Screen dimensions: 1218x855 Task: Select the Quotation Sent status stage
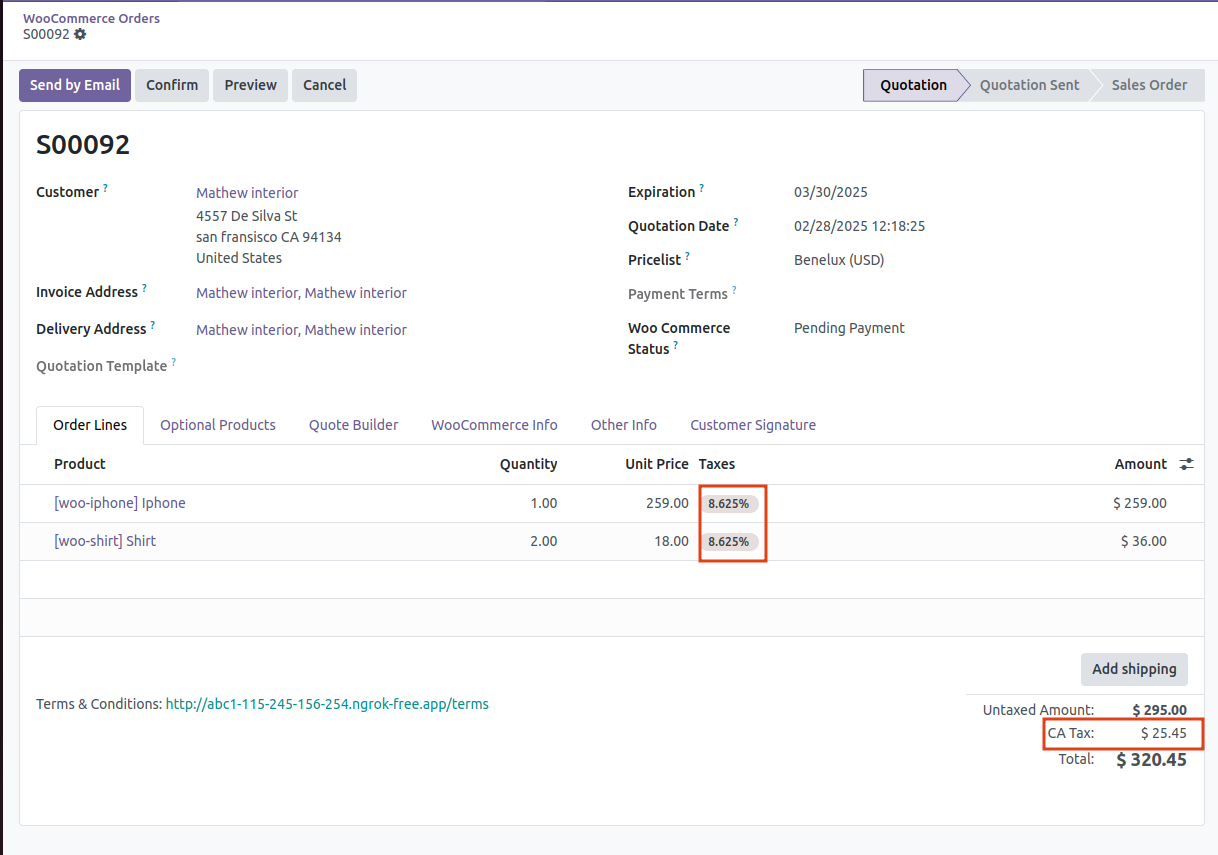(1029, 85)
